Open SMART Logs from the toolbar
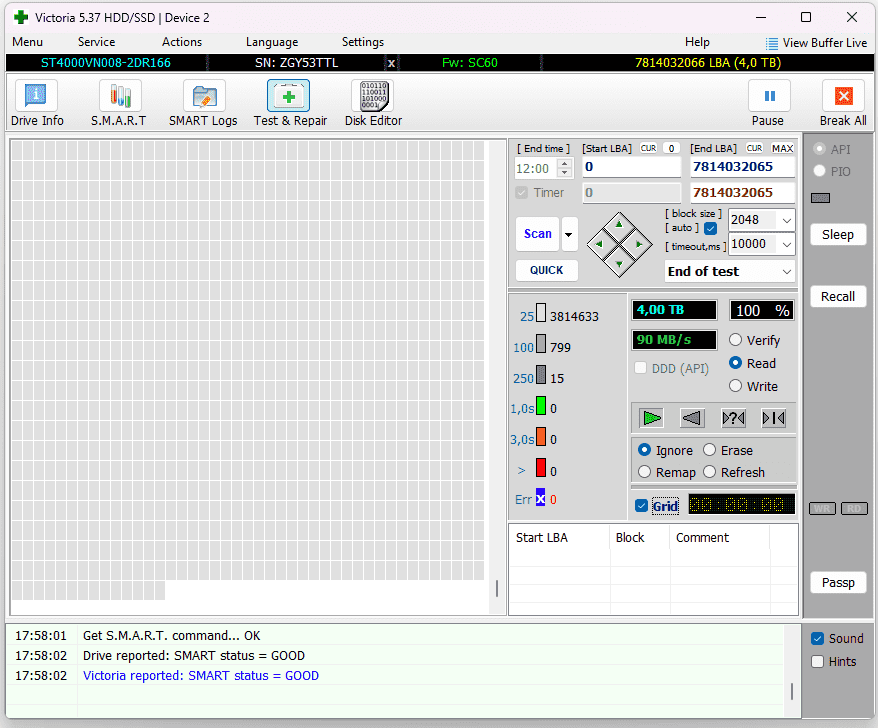This screenshot has width=878, height=728. tap(203, 97)
